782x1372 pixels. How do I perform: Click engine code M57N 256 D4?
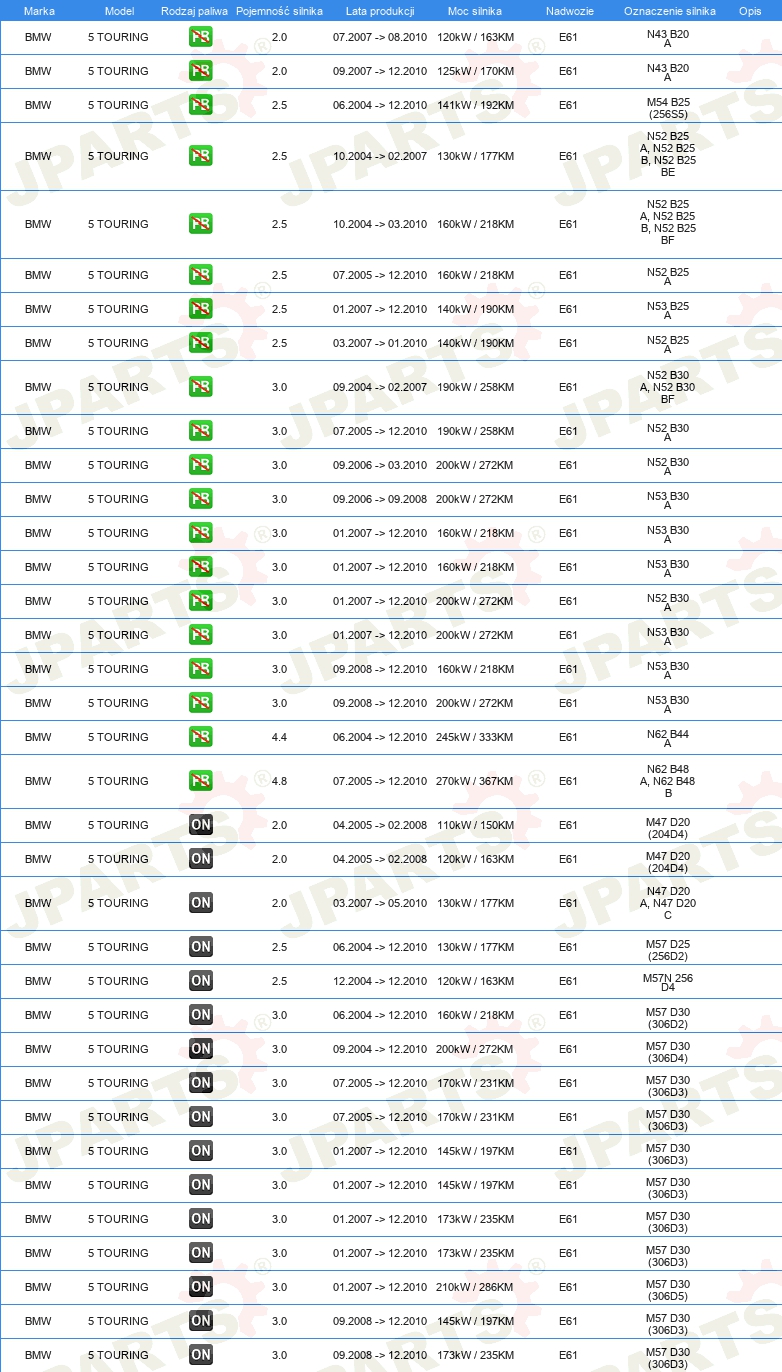(668, 981)
